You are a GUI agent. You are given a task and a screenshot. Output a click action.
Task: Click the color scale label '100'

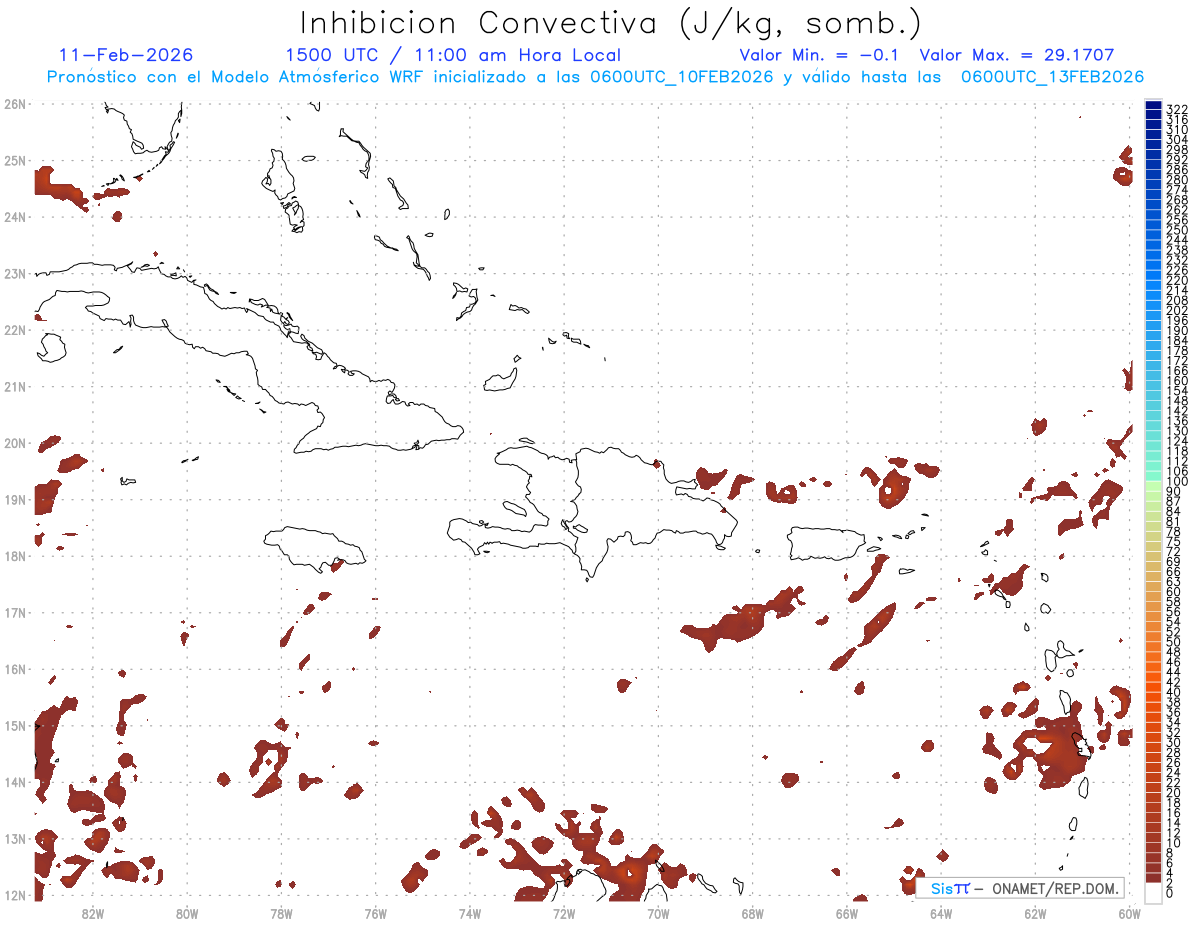[1177, 482]
